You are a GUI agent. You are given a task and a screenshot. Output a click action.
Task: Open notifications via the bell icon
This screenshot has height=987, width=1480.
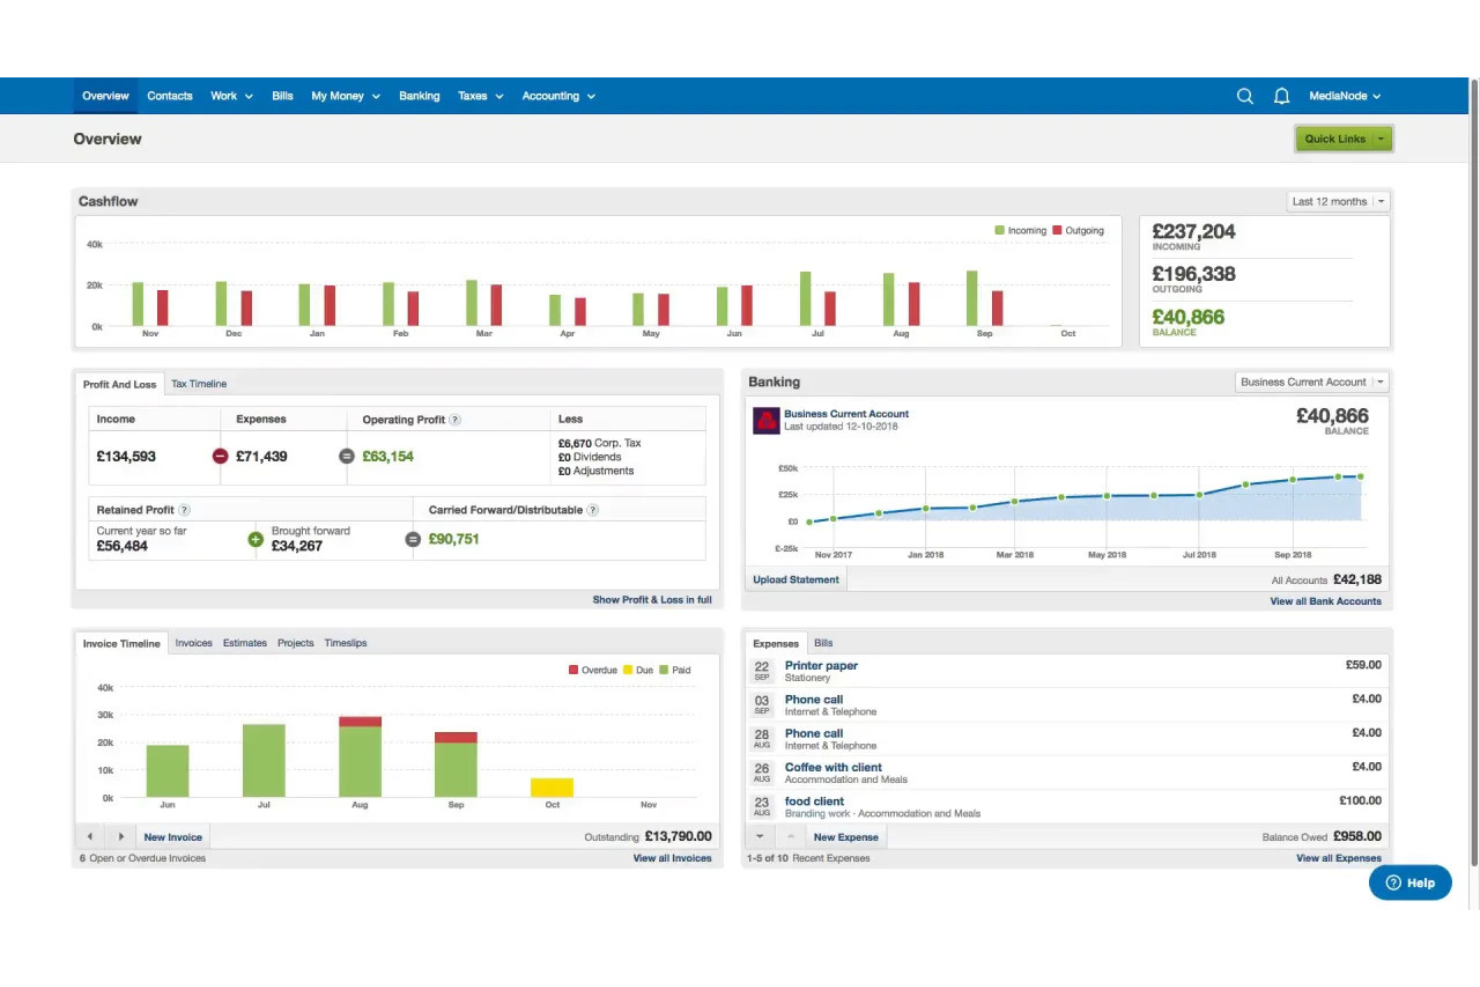(x=1281, y=95)
